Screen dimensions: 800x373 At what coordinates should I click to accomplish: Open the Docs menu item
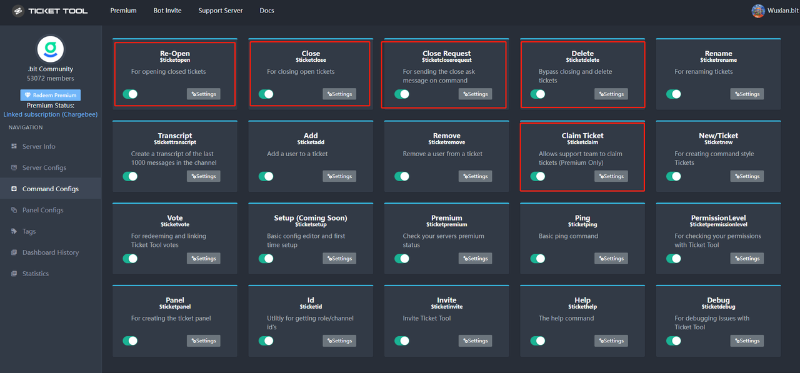click(267, 11)
